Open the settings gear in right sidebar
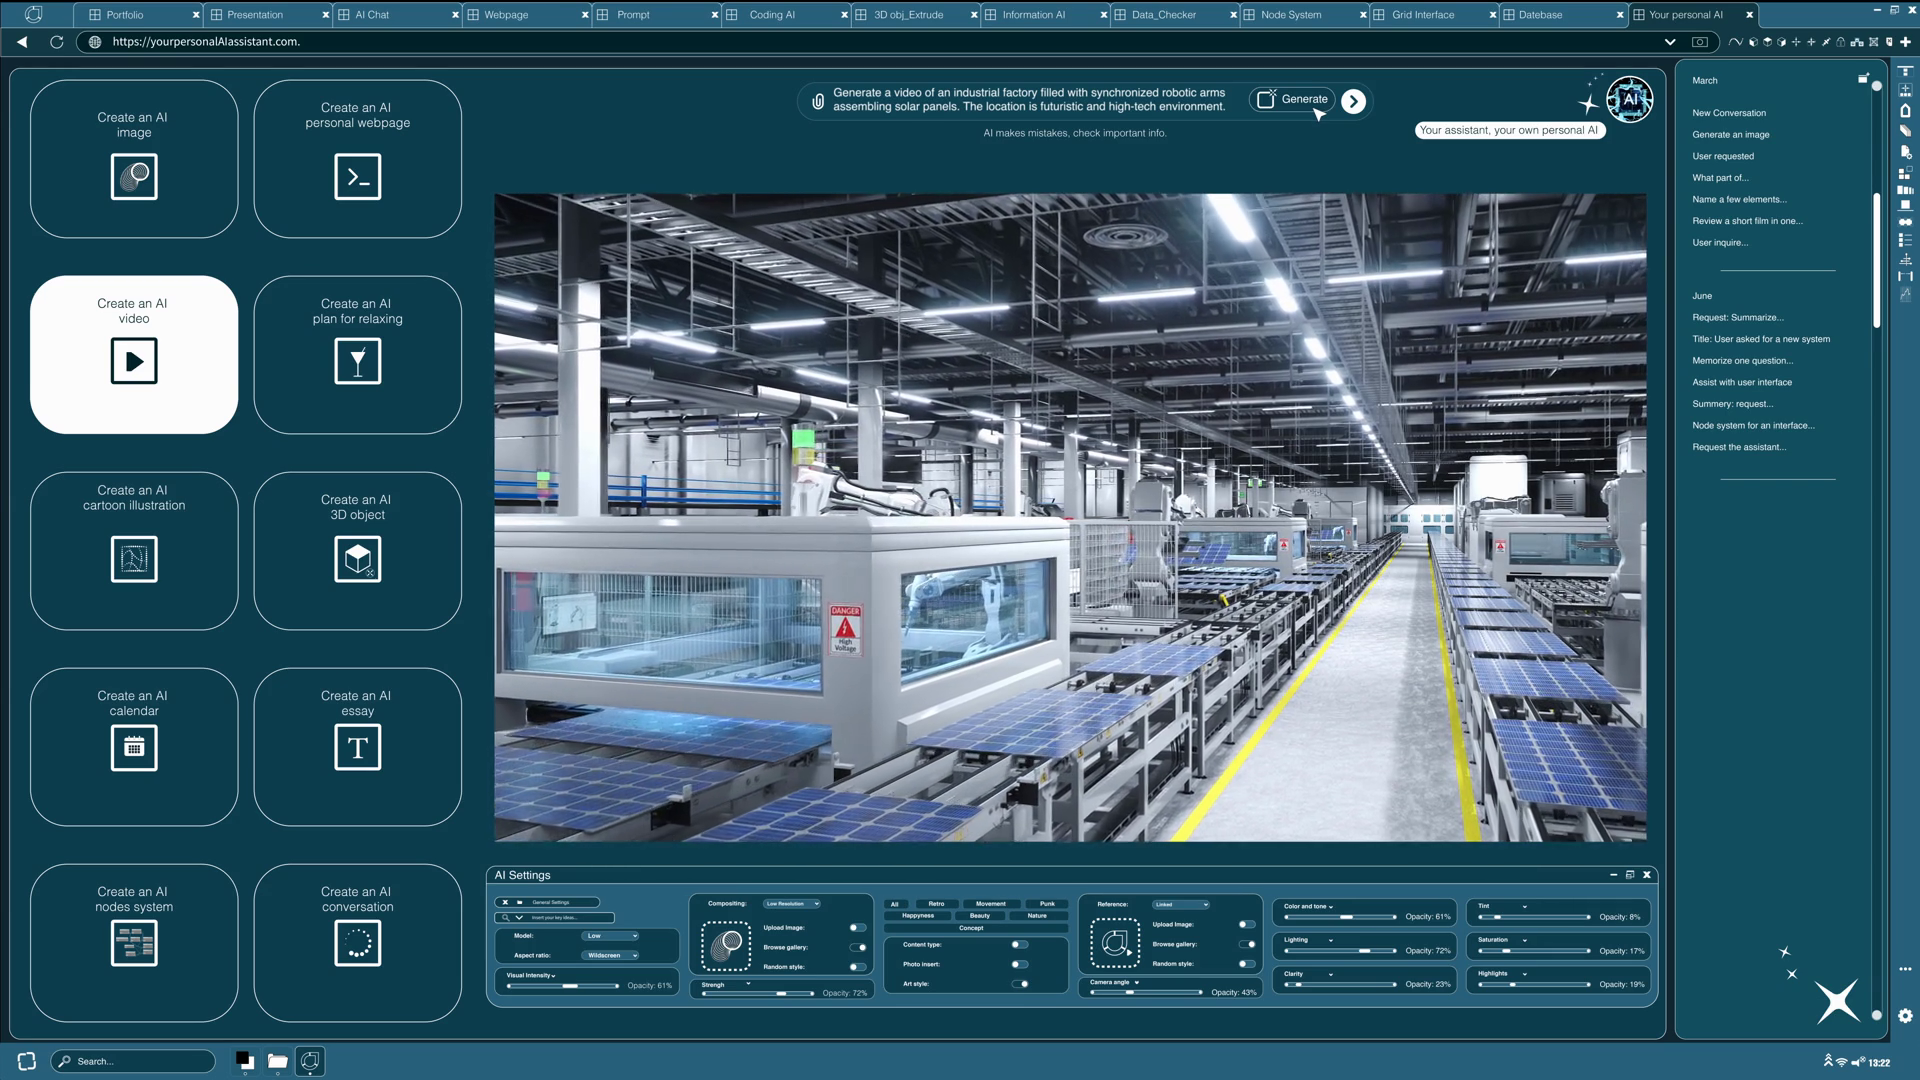The image size is (1920, 1080). 1905,1015
